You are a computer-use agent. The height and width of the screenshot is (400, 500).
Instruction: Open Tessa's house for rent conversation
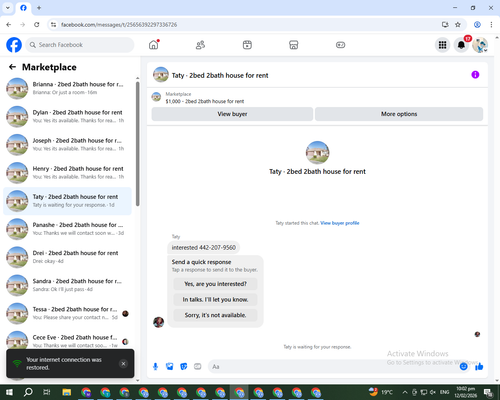click(x=67, y=313)
